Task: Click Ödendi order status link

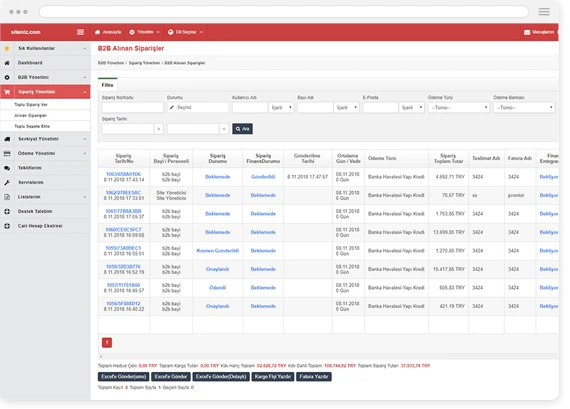Action: tap(218, 288)
